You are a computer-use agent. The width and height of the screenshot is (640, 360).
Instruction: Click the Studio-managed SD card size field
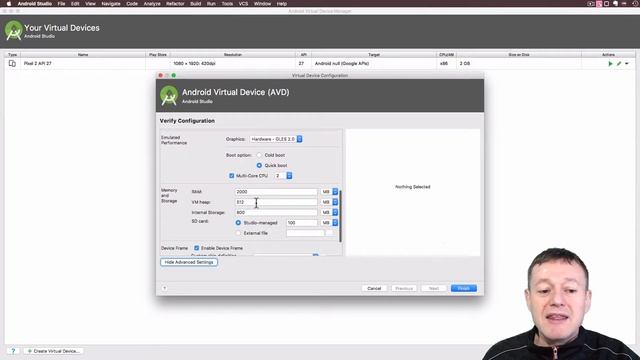(302, 223)
